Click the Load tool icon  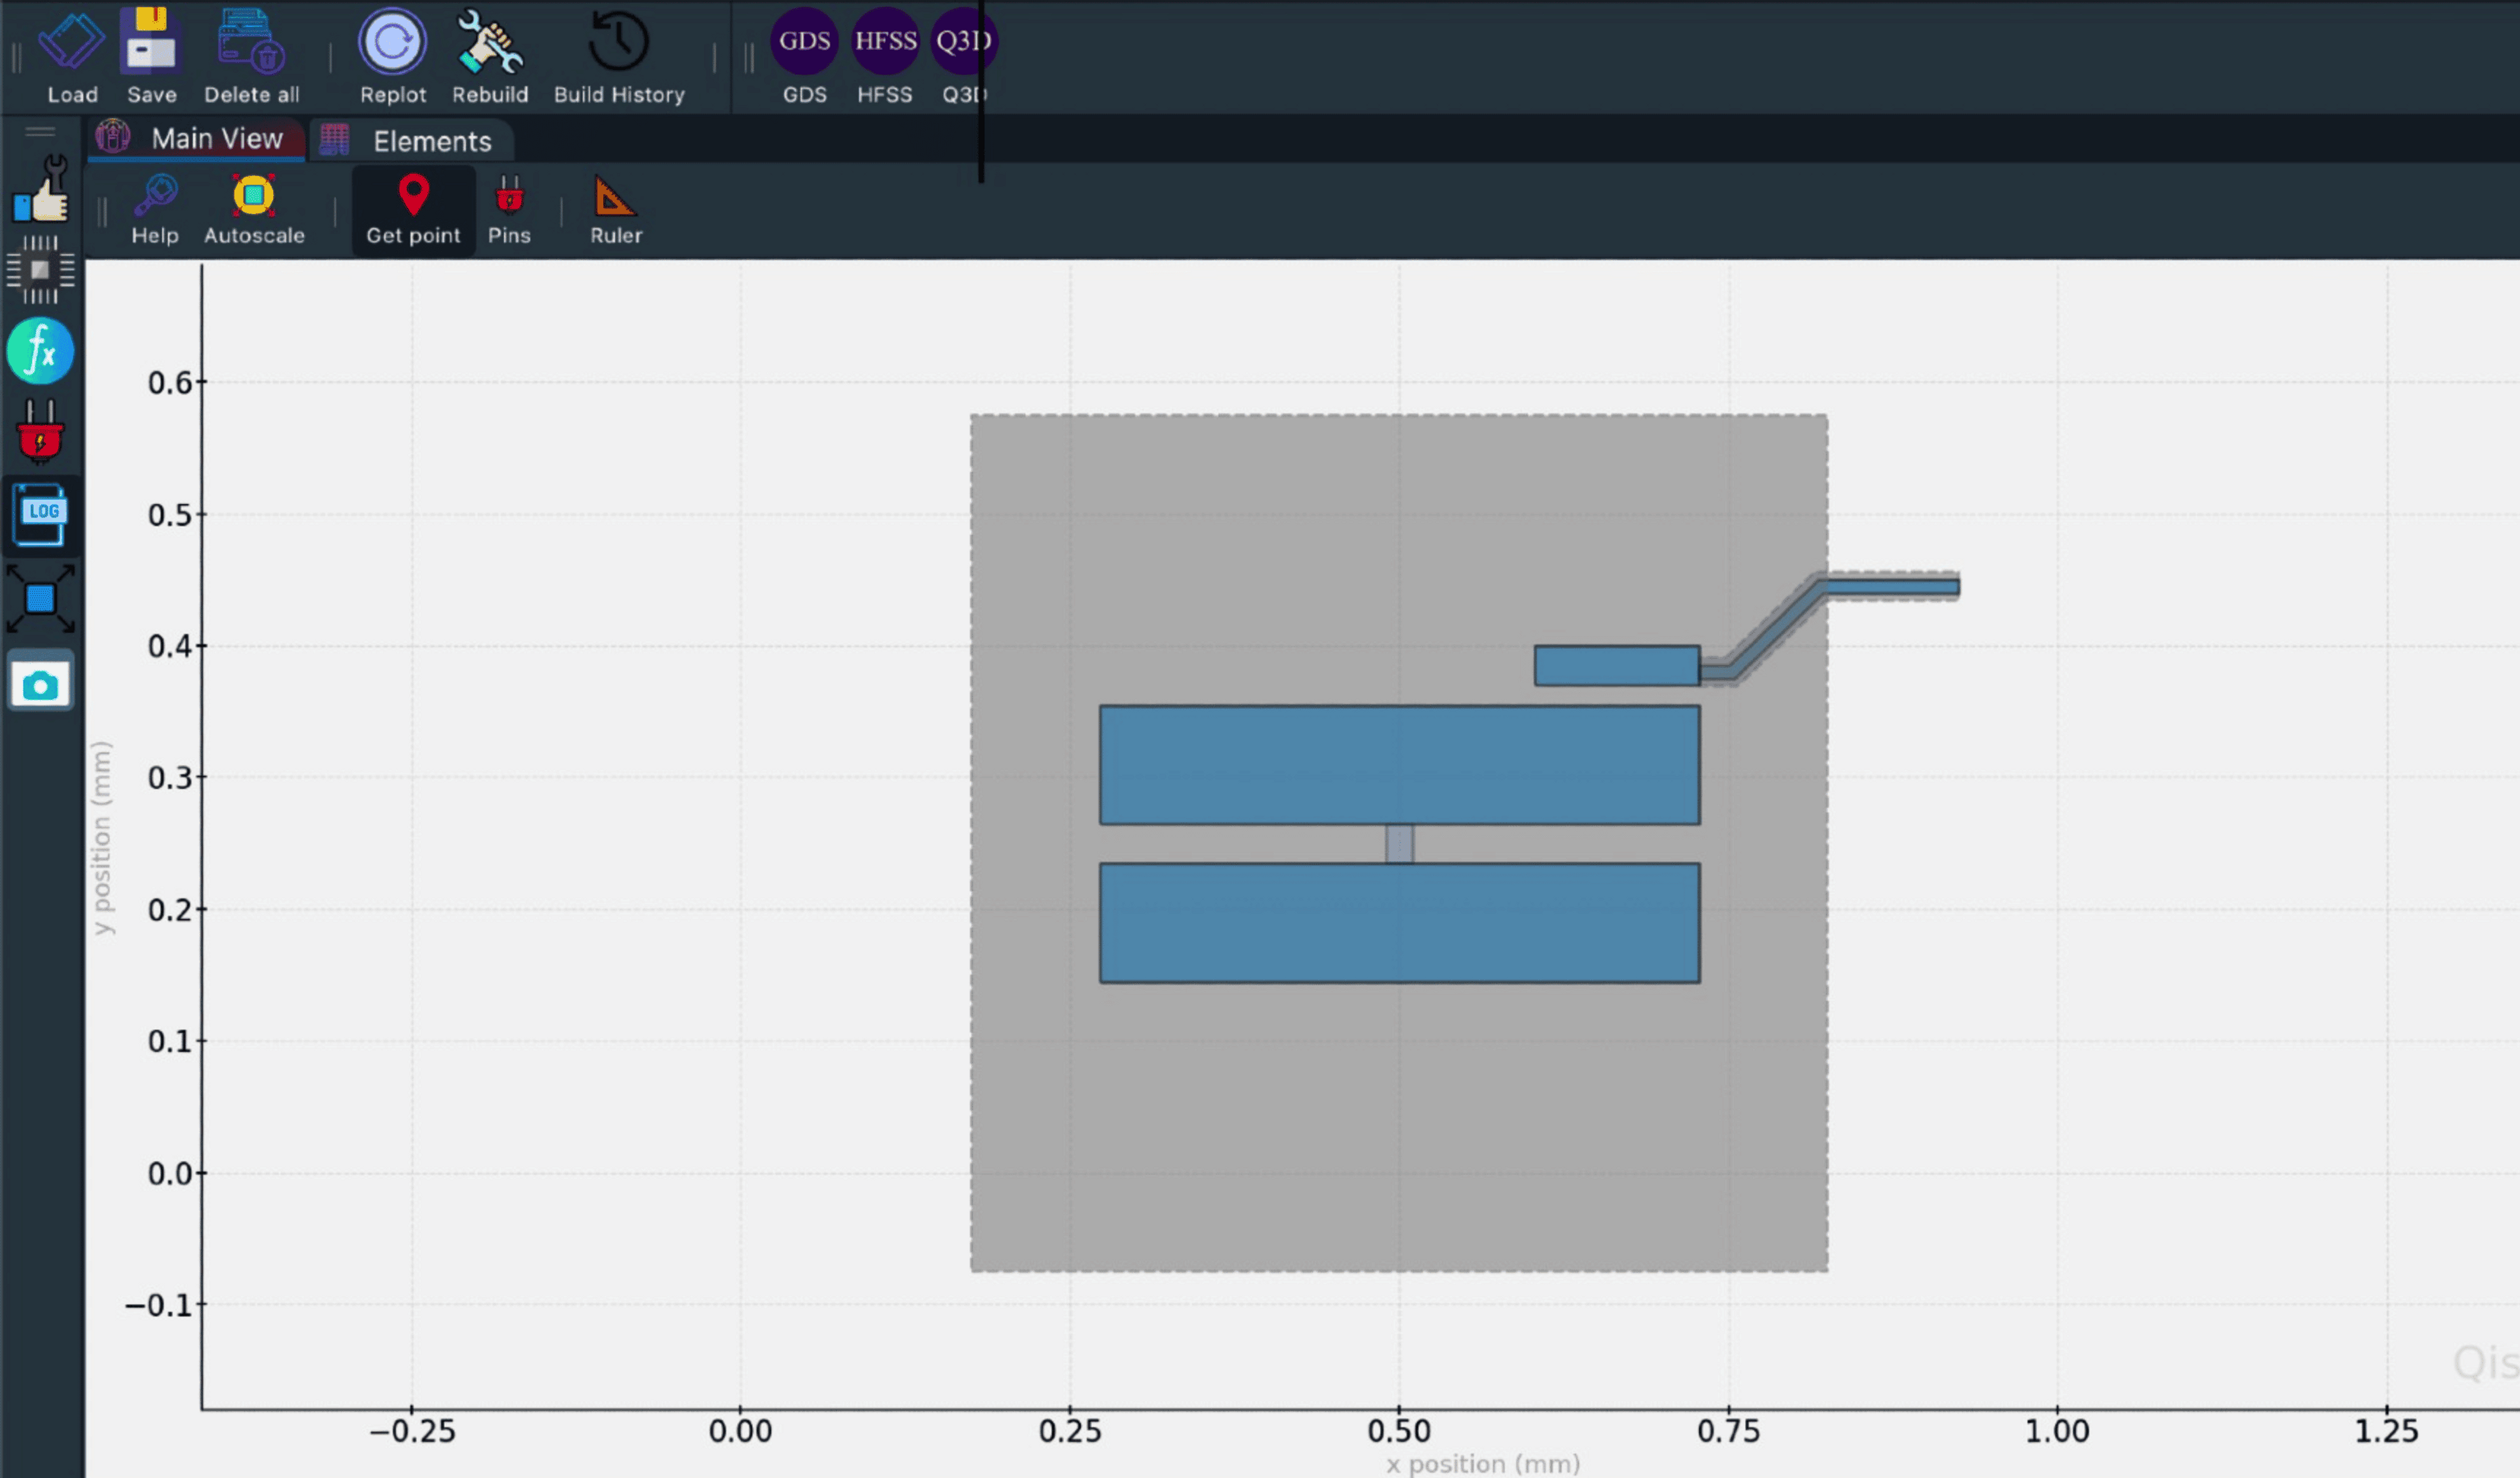[72, 53]
